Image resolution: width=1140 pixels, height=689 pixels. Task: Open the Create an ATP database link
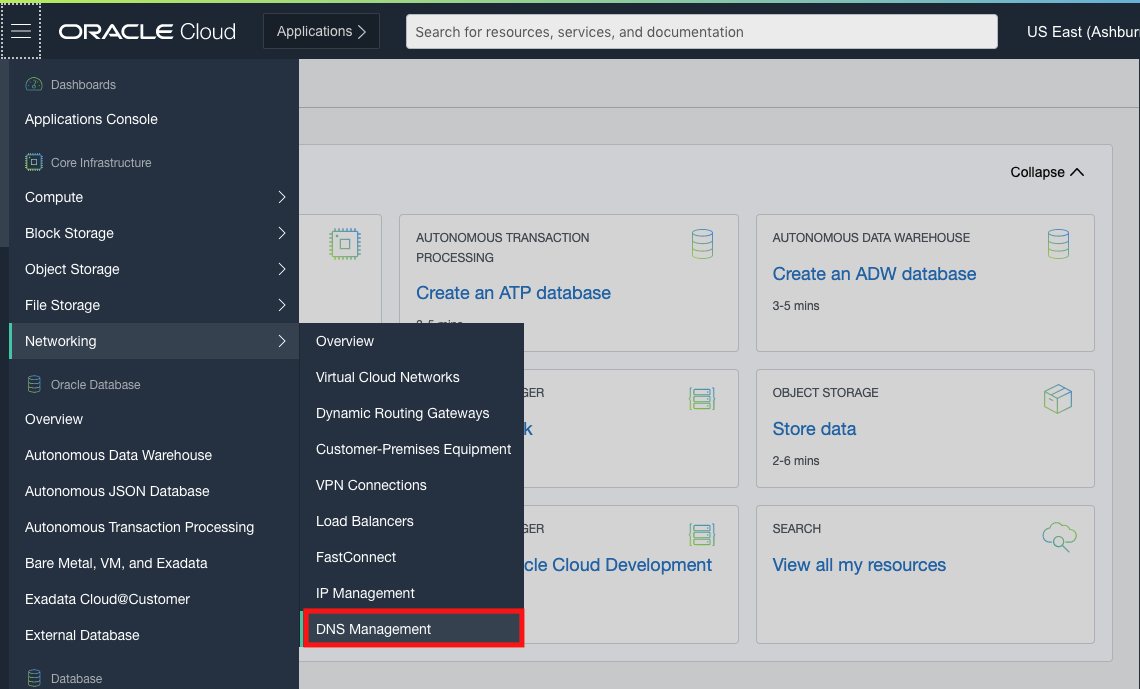tap(511, 292)
